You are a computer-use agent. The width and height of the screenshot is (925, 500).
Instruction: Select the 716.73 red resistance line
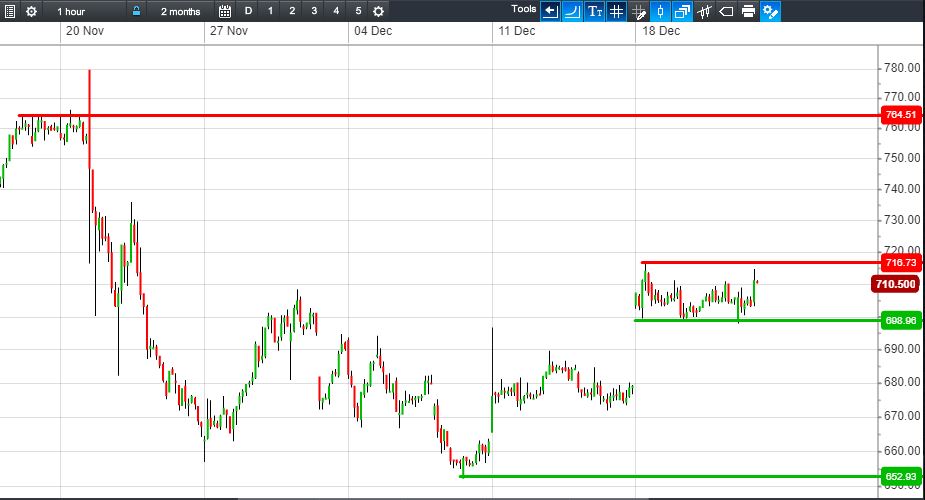point(760,262)
